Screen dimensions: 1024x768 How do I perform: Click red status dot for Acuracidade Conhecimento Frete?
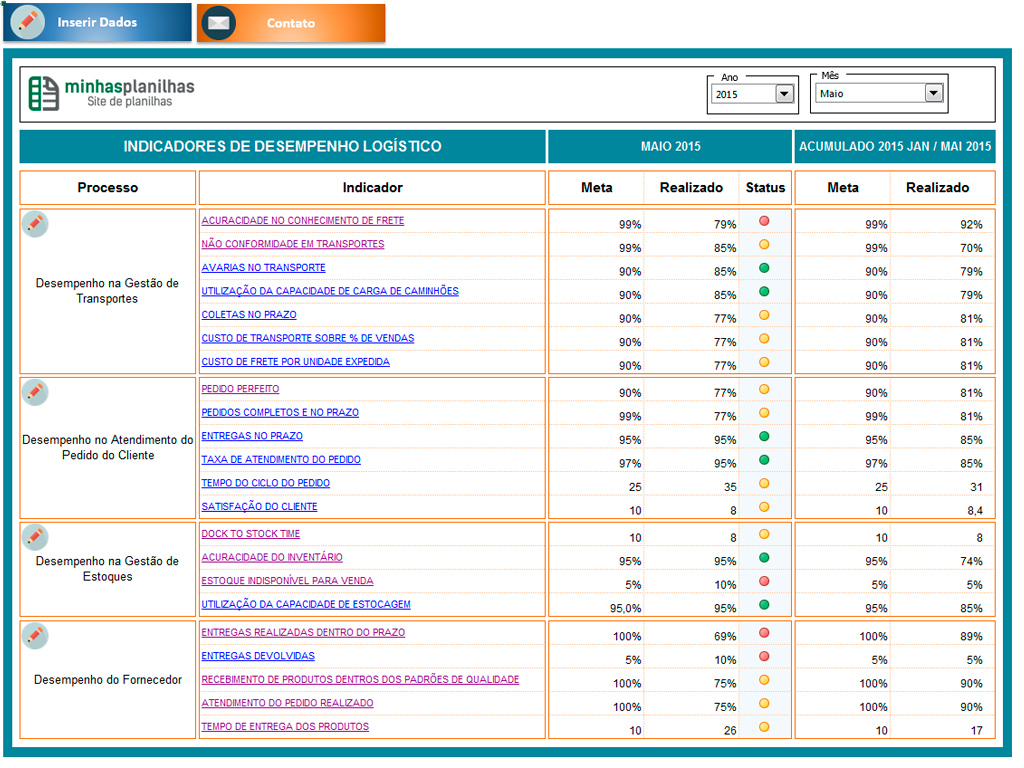(x=764, y=221)
